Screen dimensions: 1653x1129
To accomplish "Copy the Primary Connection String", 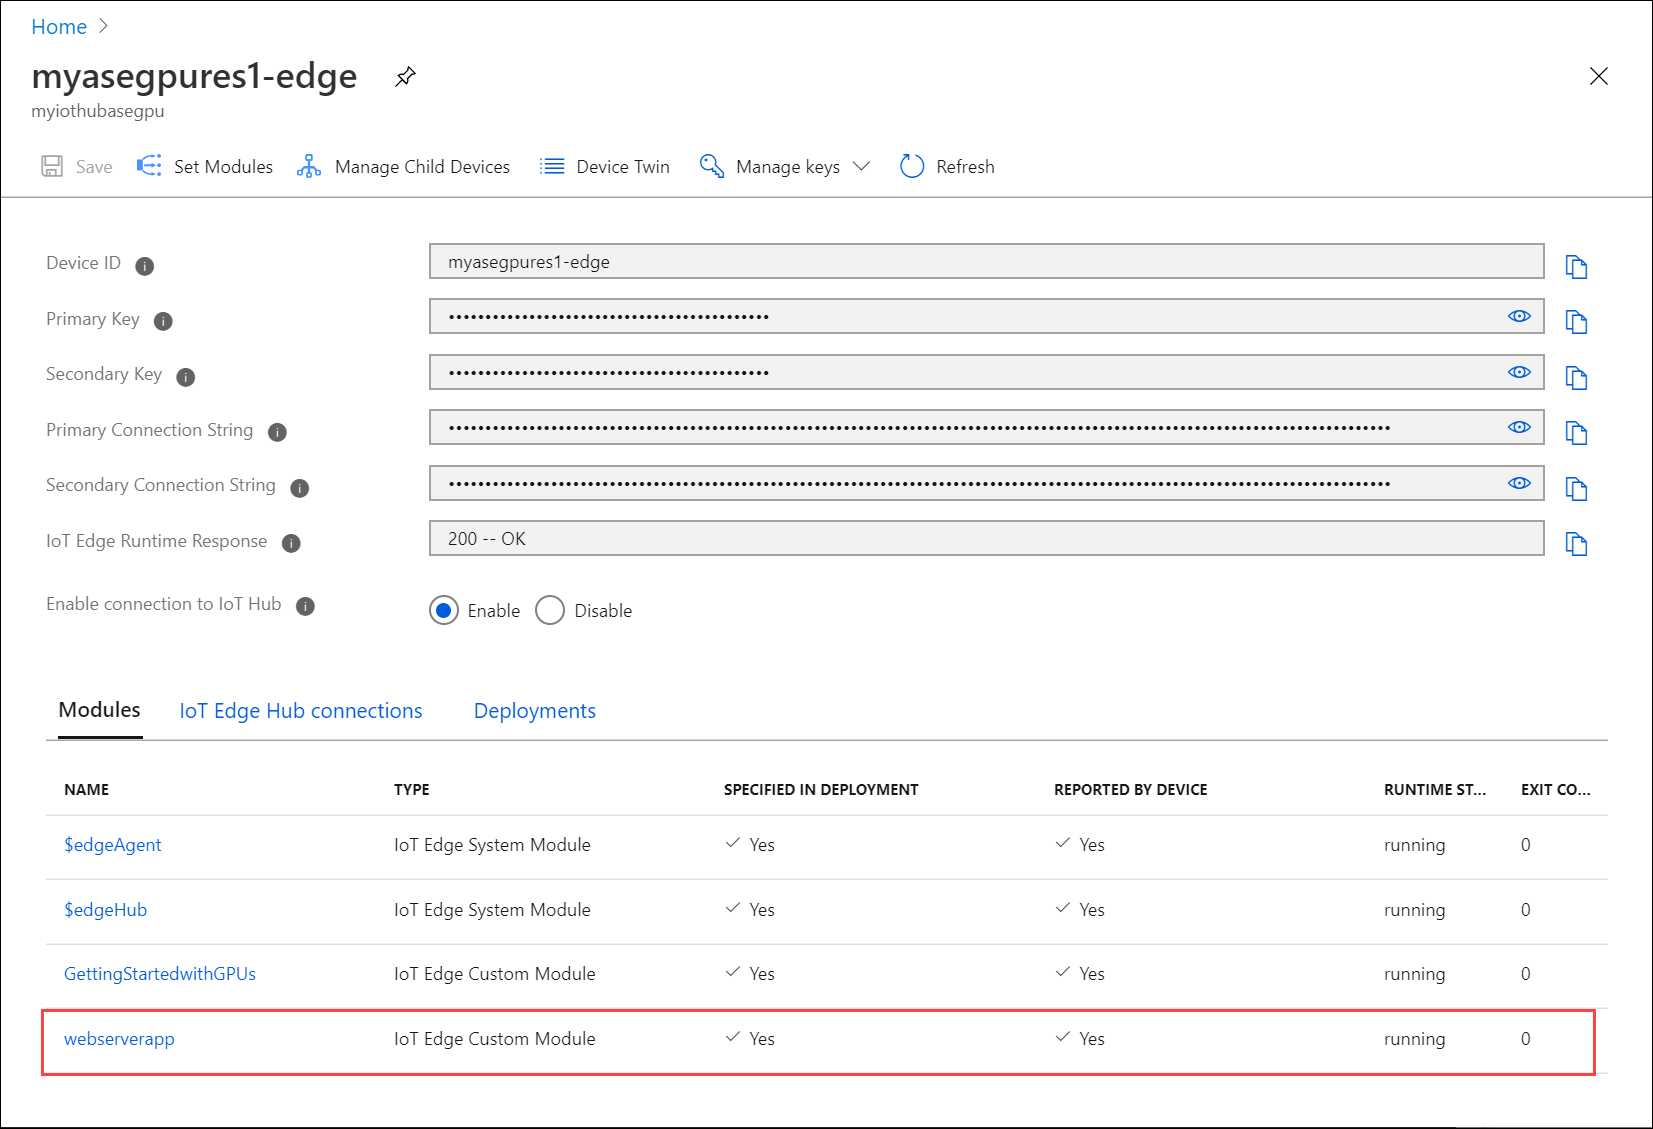I will 1577,432.
